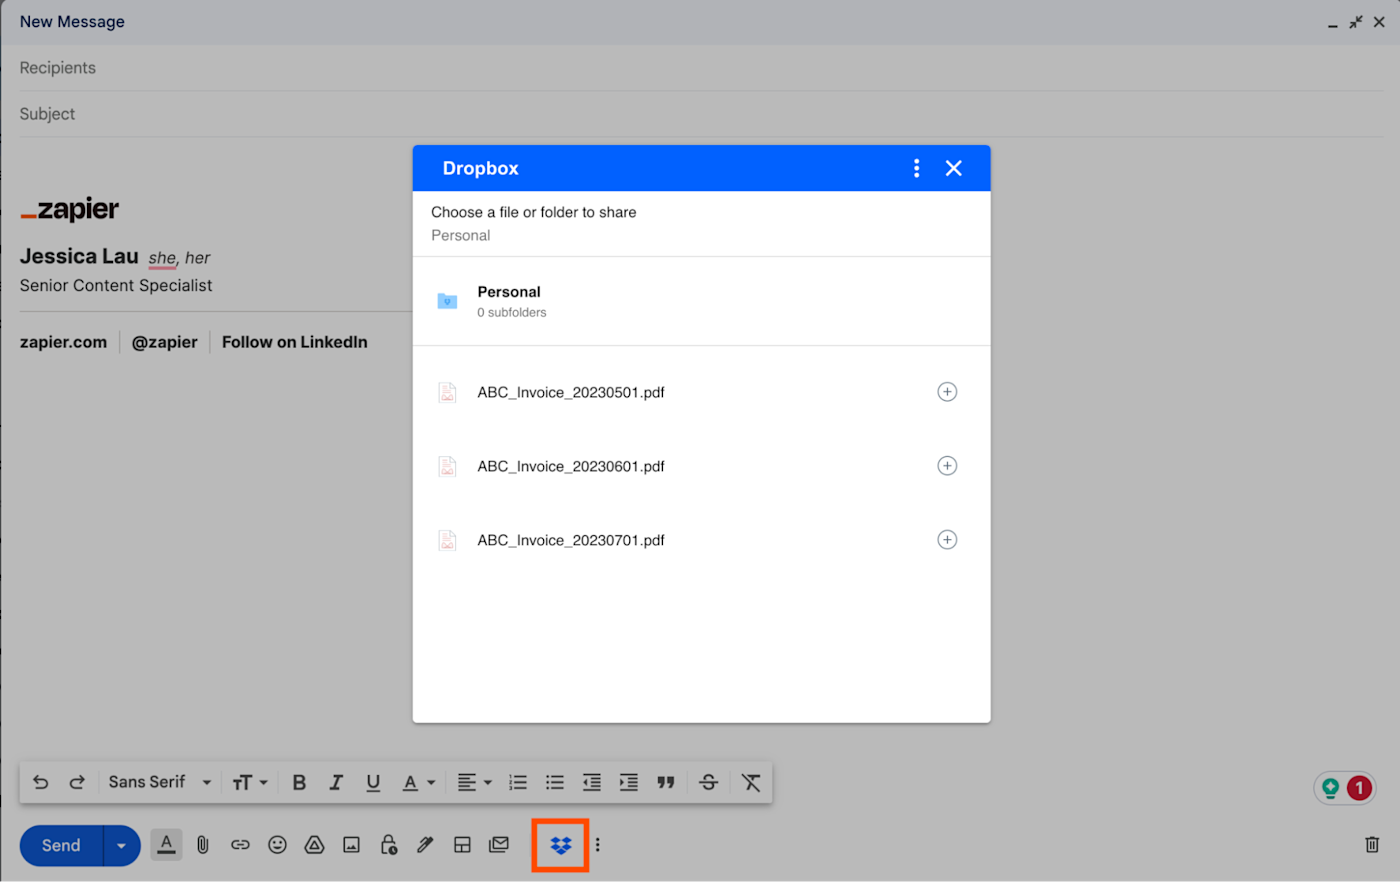The image size is (1400, 882).
Task: Click the green lightbulb extension badge
Action: [x=1331, y=788]
